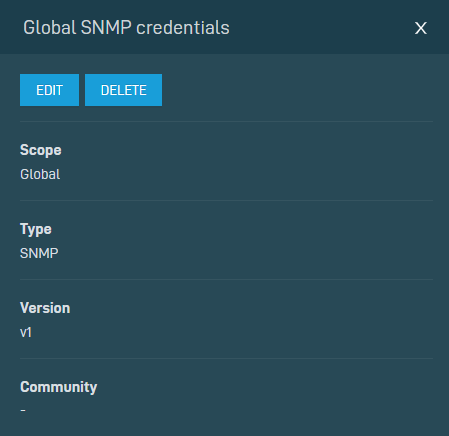
Task: Click the word Global in the panel title
Action: [x=49, y=28]
